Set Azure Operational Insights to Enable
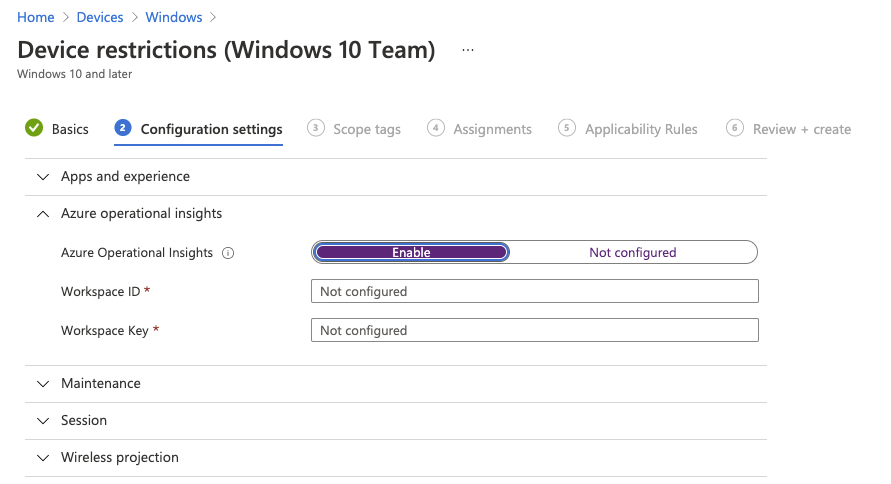891x484 pixels. tap(411, 252)
